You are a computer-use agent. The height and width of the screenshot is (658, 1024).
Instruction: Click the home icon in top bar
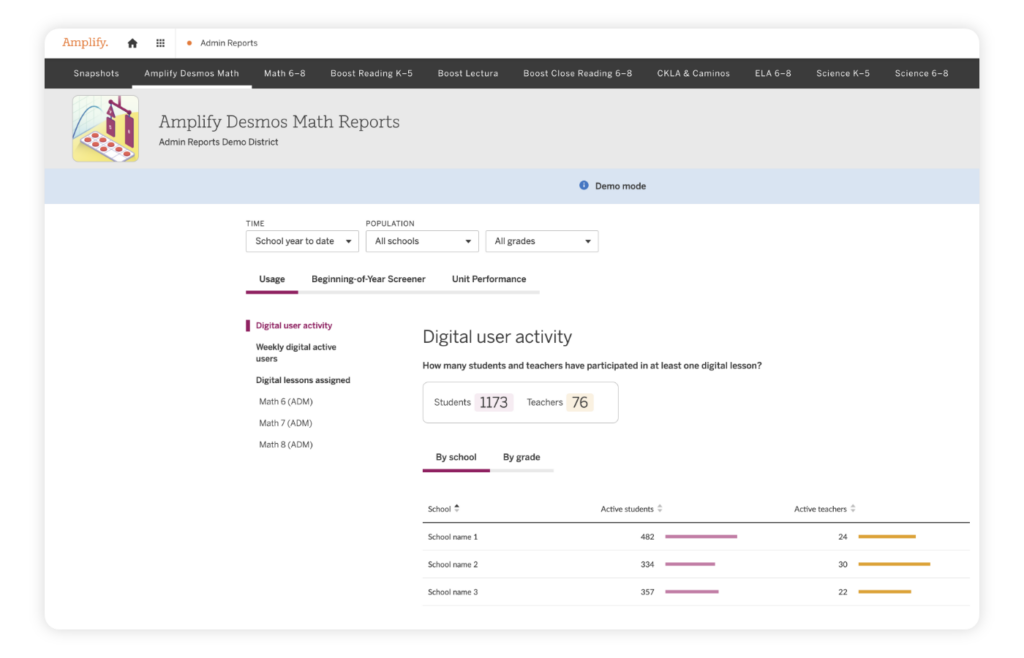pyautogui.click(x=132, y=43)
